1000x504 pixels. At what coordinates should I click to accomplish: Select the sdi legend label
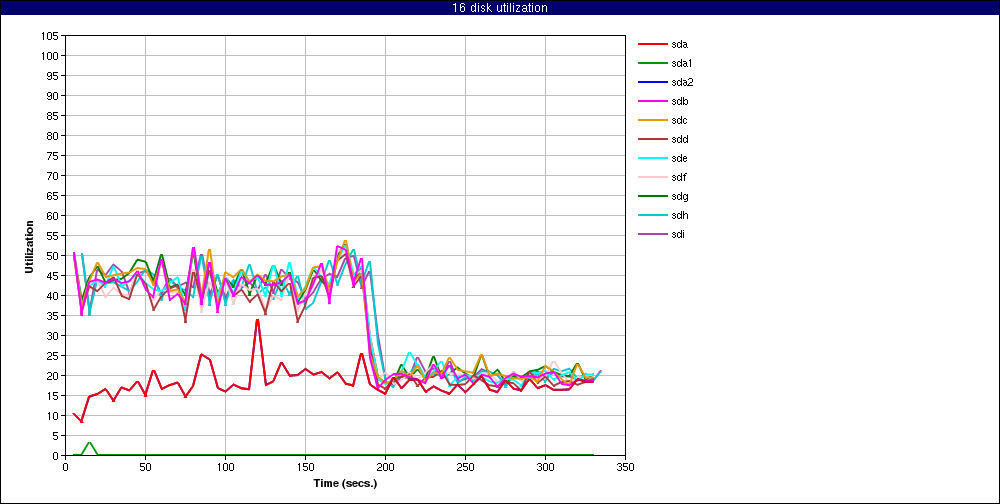pos(678,234)
